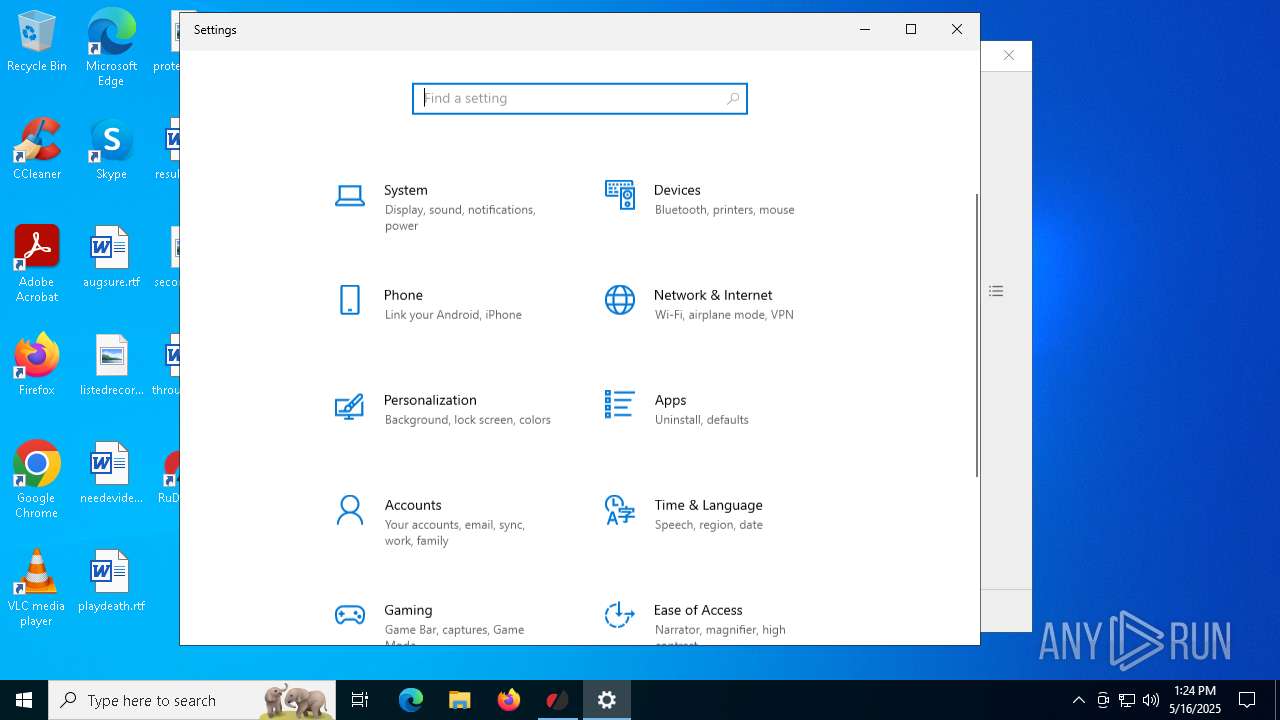Select the playdeath.rtf document
Viewport: 1280px width, 720px height.
111,581
